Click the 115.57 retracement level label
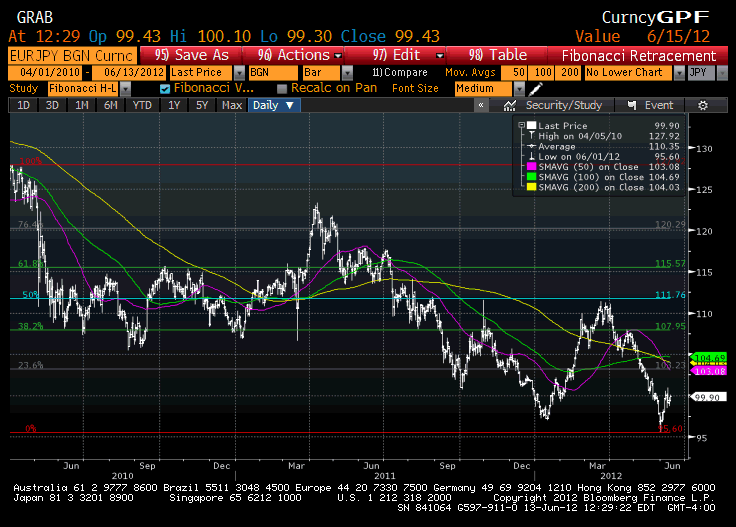This screenshot has width=736, height=527. pyautogui.click(x=670, y=263)
